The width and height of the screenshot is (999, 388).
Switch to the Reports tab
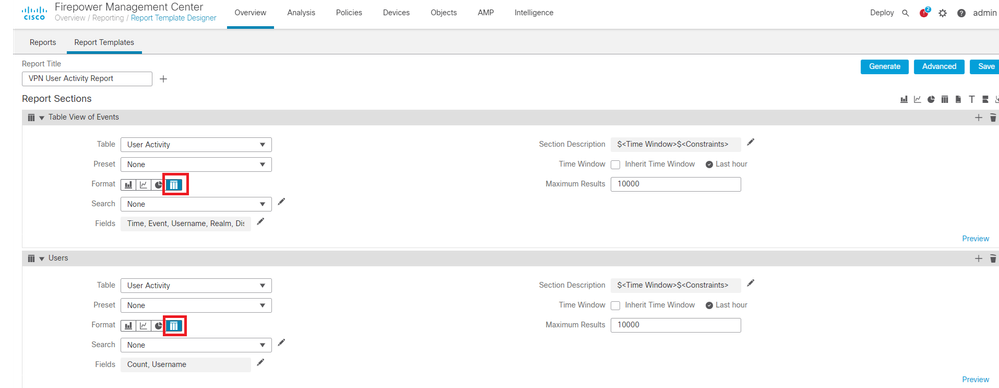click(43, 43)
